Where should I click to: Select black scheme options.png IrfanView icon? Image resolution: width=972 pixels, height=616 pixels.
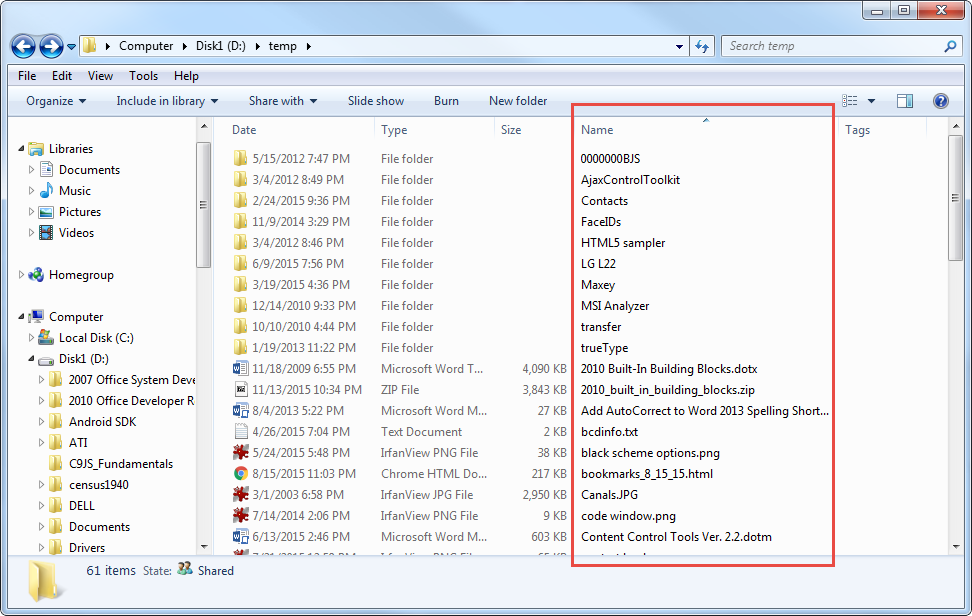[x=241, y=453]
